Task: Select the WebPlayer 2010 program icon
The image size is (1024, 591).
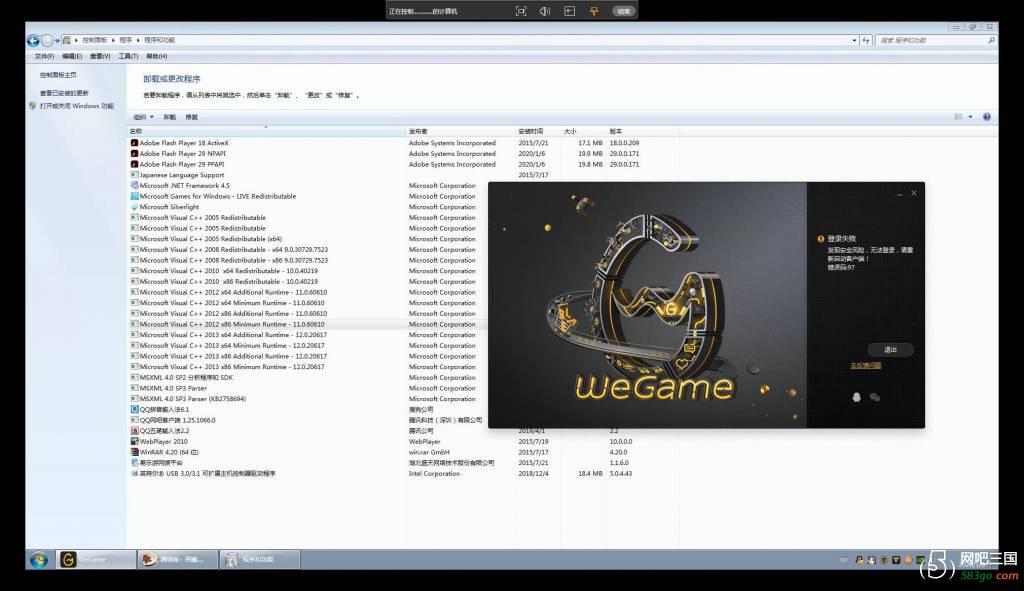Action: (134, 441)
